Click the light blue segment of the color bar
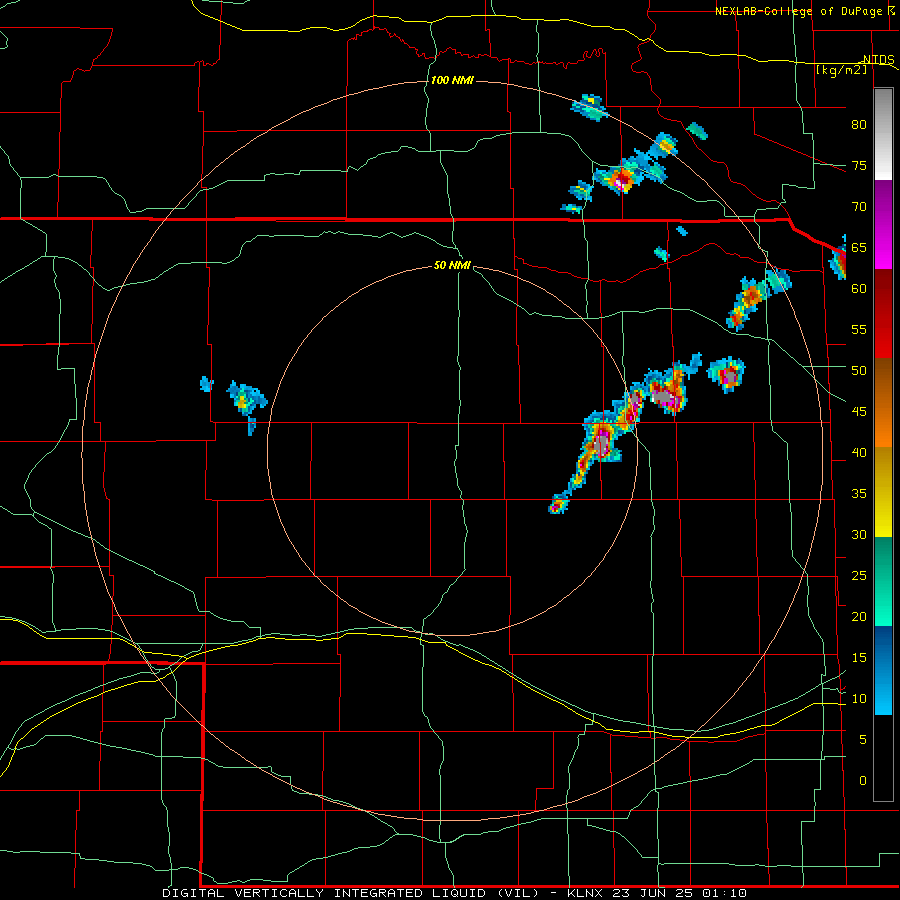Viewport: 900px width, 900px height. pyautogui.click(x=883, y=670)
